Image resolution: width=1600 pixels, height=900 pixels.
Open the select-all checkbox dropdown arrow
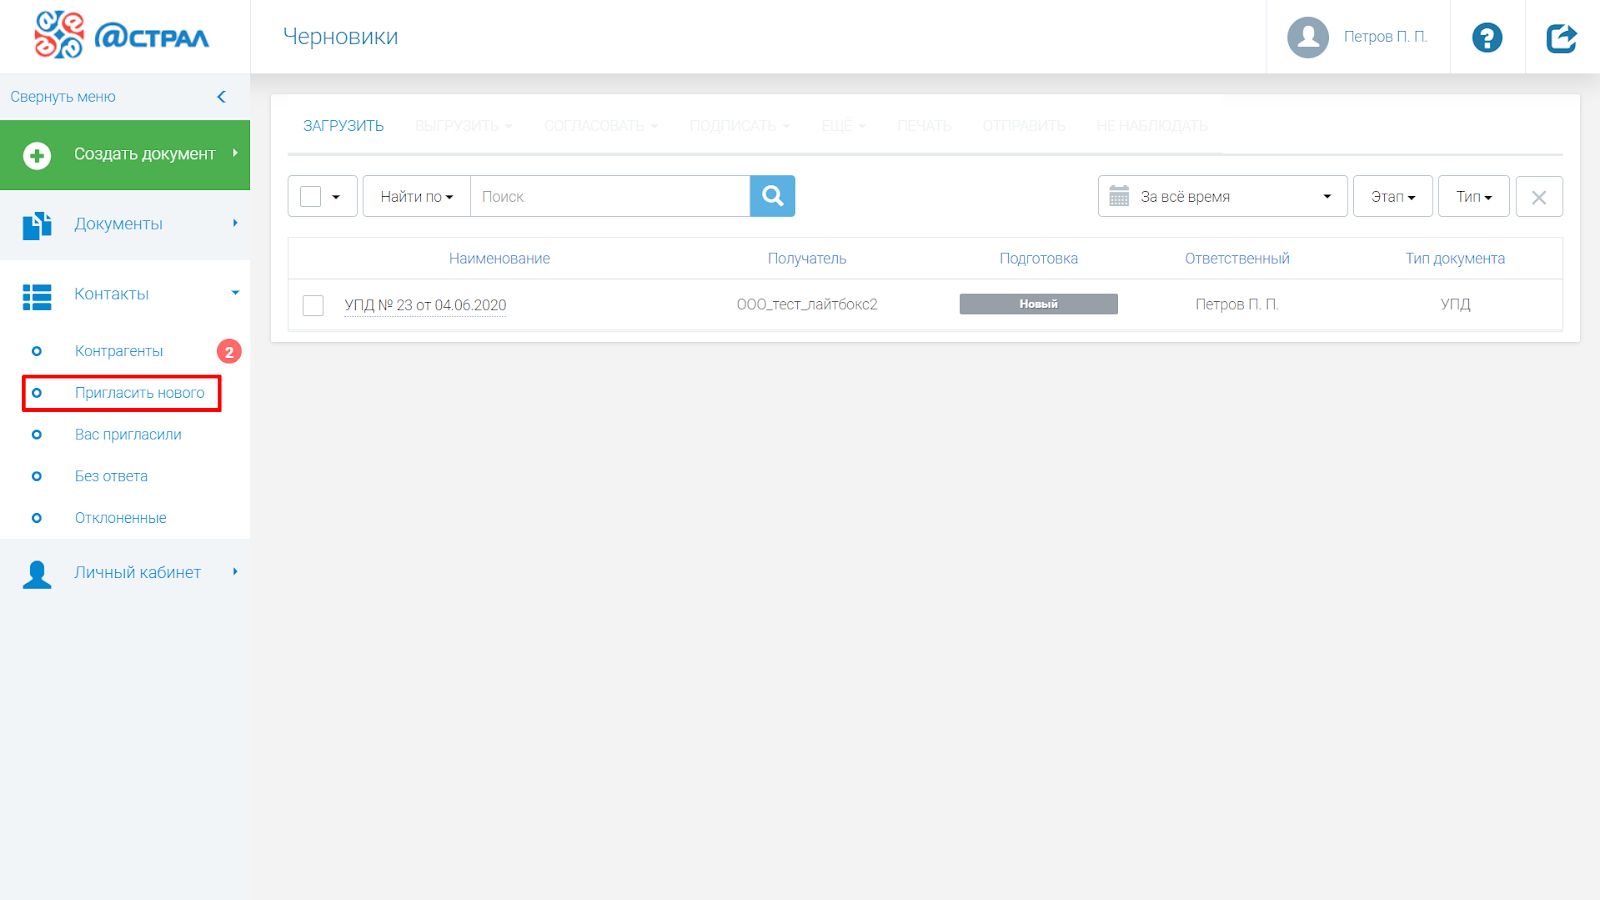pos(336,197)
